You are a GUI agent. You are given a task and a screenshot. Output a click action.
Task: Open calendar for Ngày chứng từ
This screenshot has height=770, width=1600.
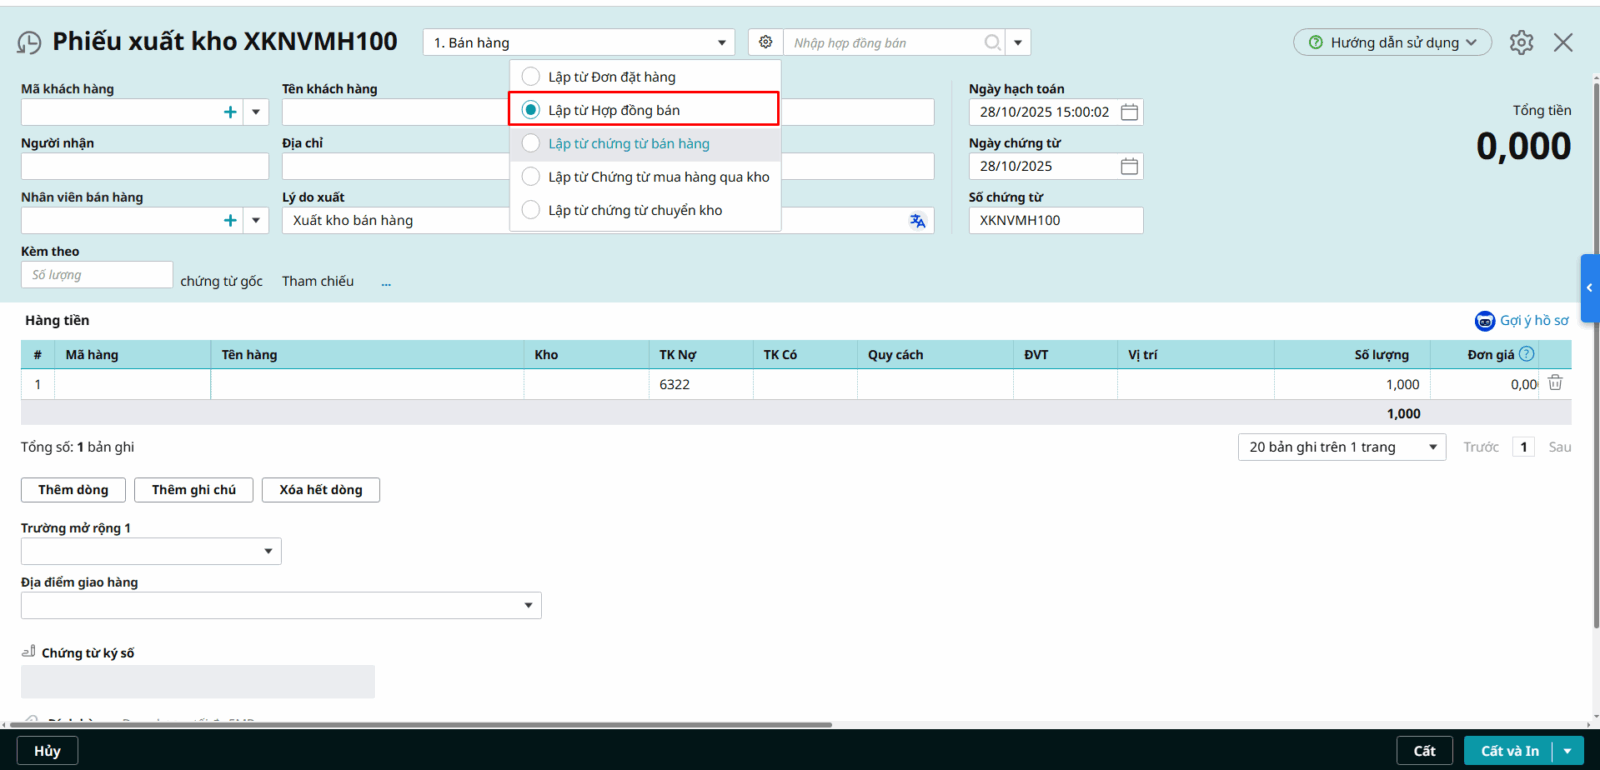click(1129, 166)
